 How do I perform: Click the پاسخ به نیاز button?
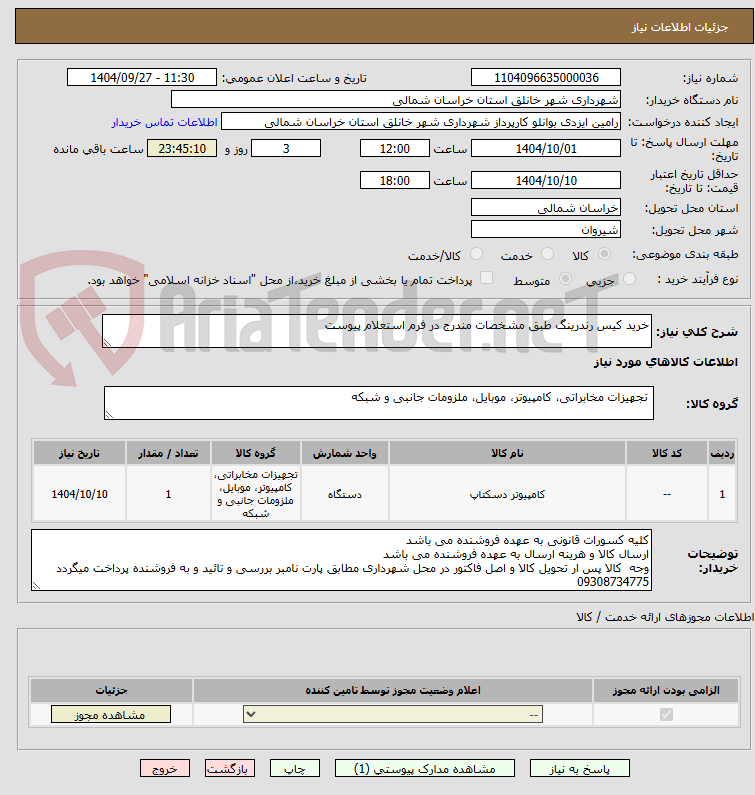pos(580,769)
